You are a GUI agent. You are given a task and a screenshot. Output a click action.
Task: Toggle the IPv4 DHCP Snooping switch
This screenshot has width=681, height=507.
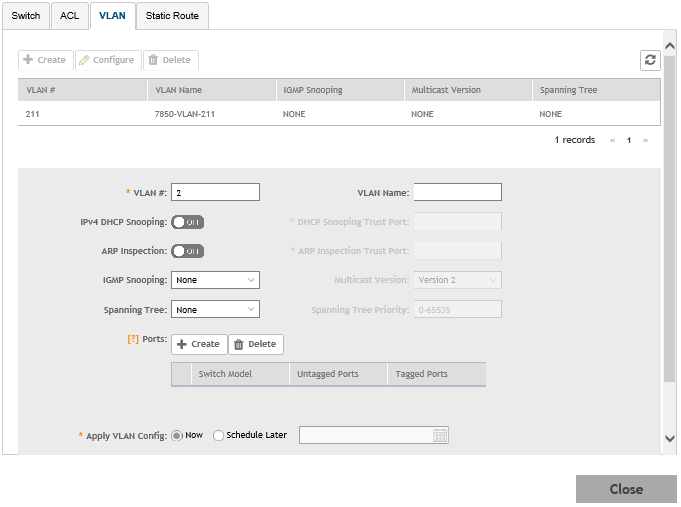tap(188, 222)
